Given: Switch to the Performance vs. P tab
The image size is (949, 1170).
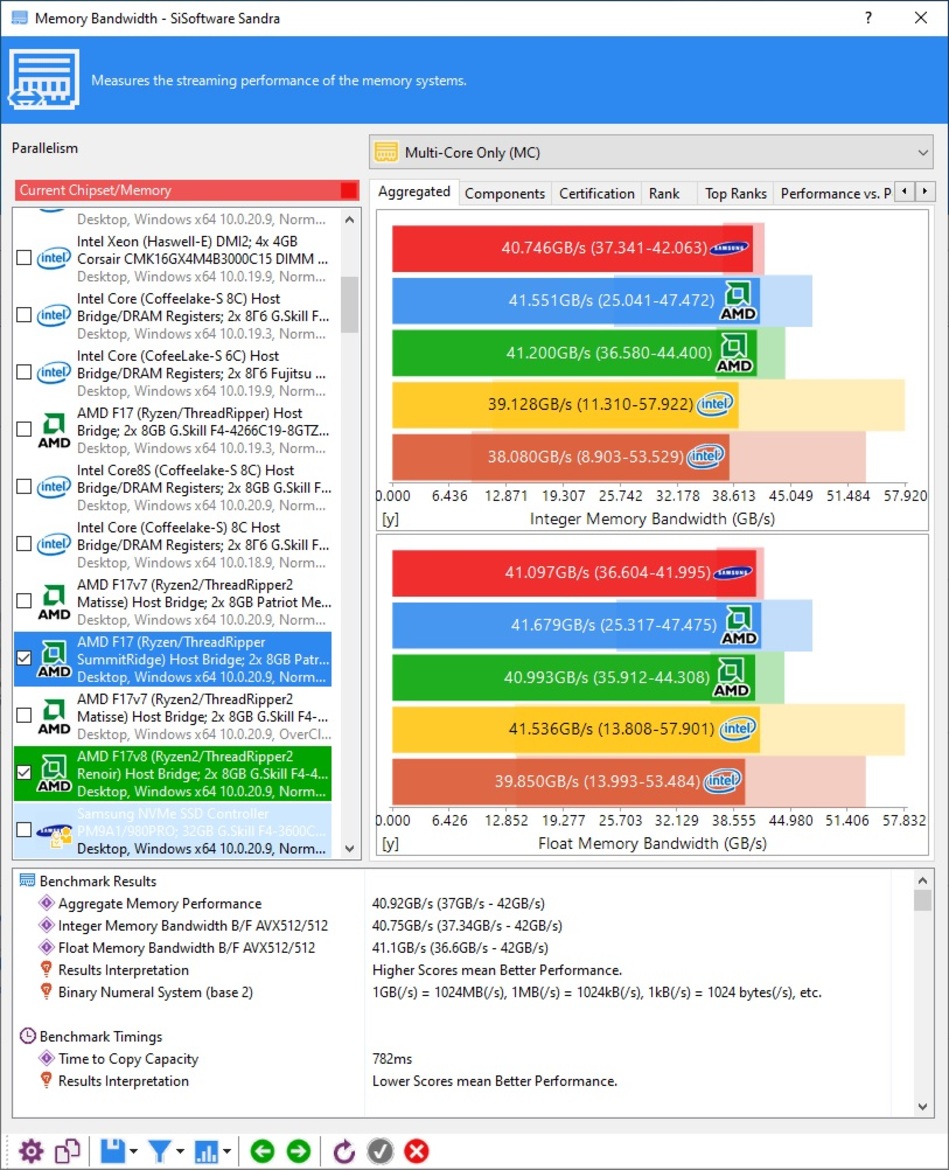Looking at the screenshot, I should tap(835, 193).
